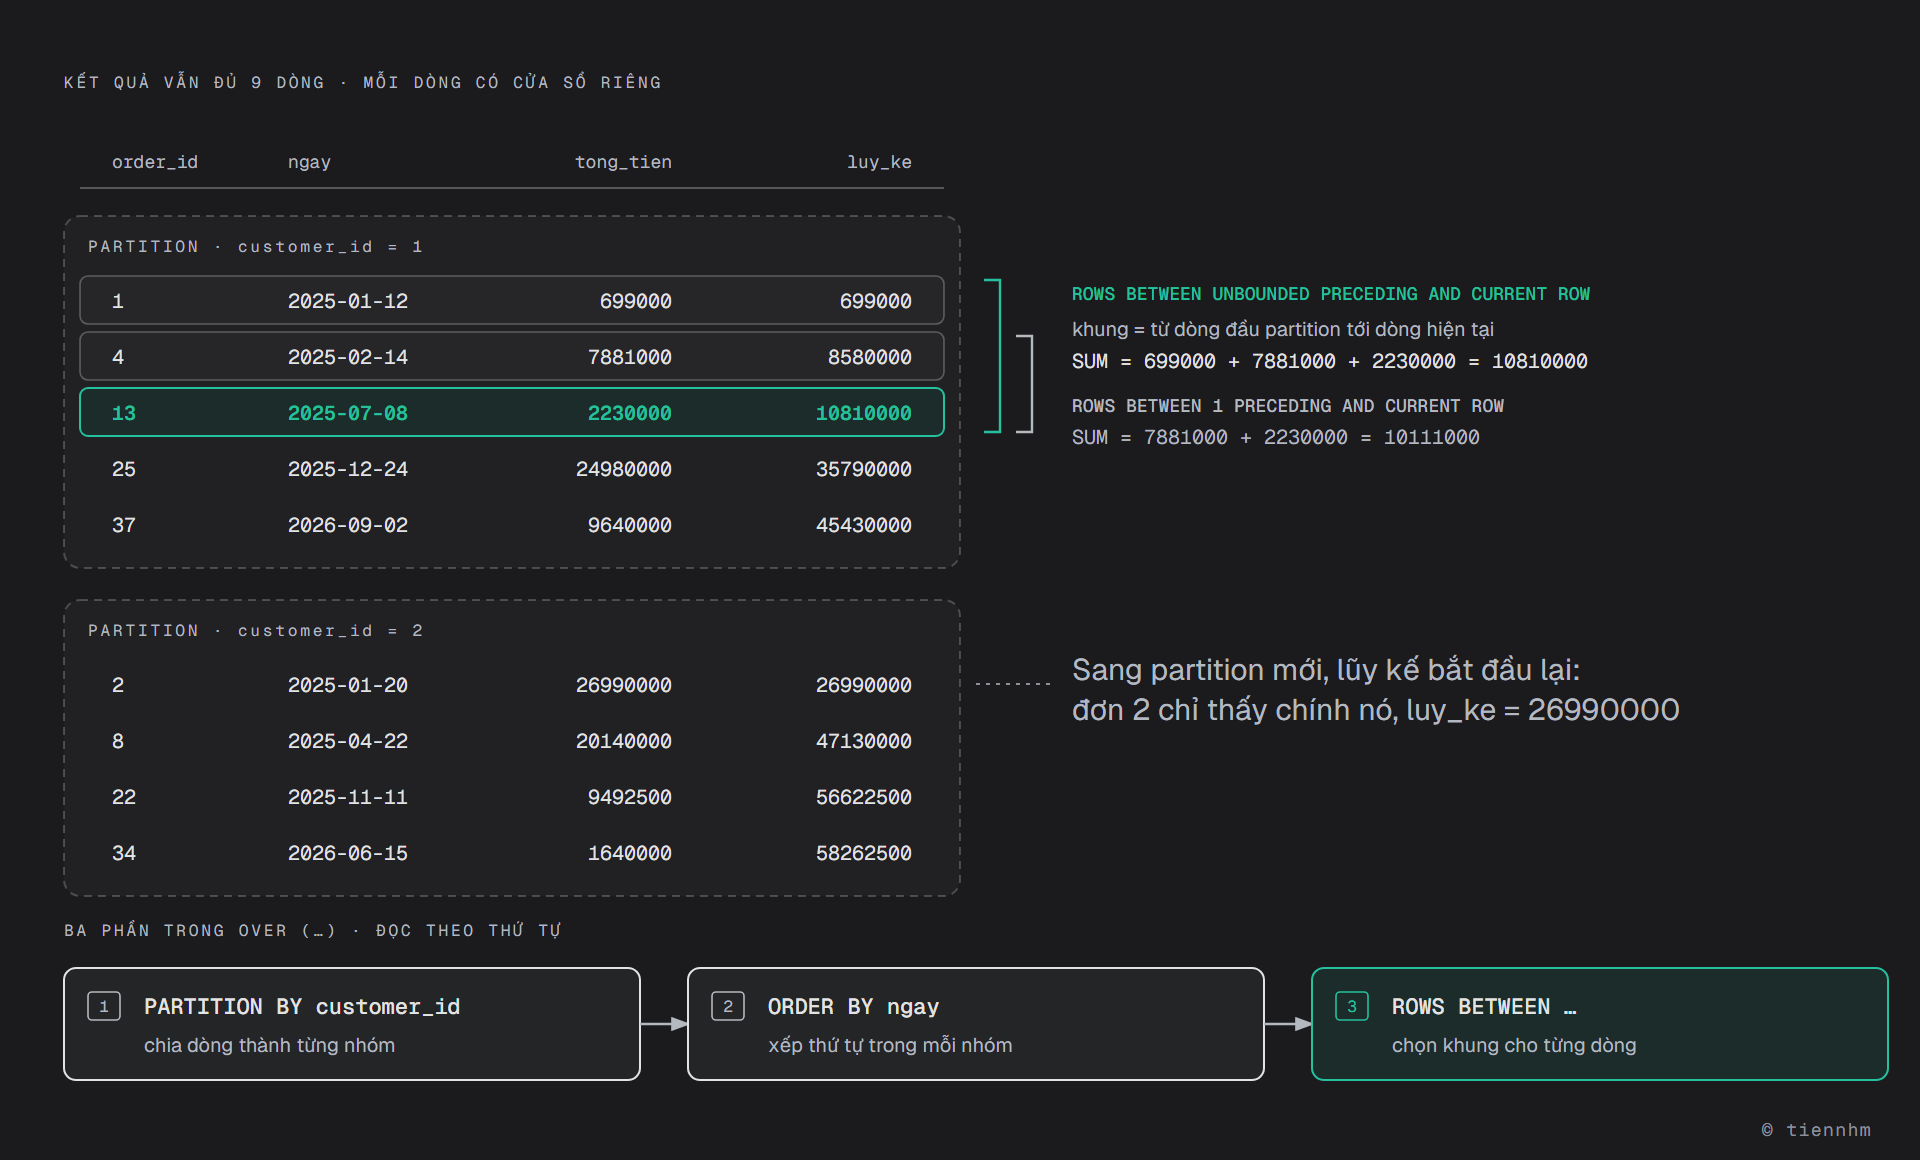Click luy_ke value 47130000

point(863,741)
